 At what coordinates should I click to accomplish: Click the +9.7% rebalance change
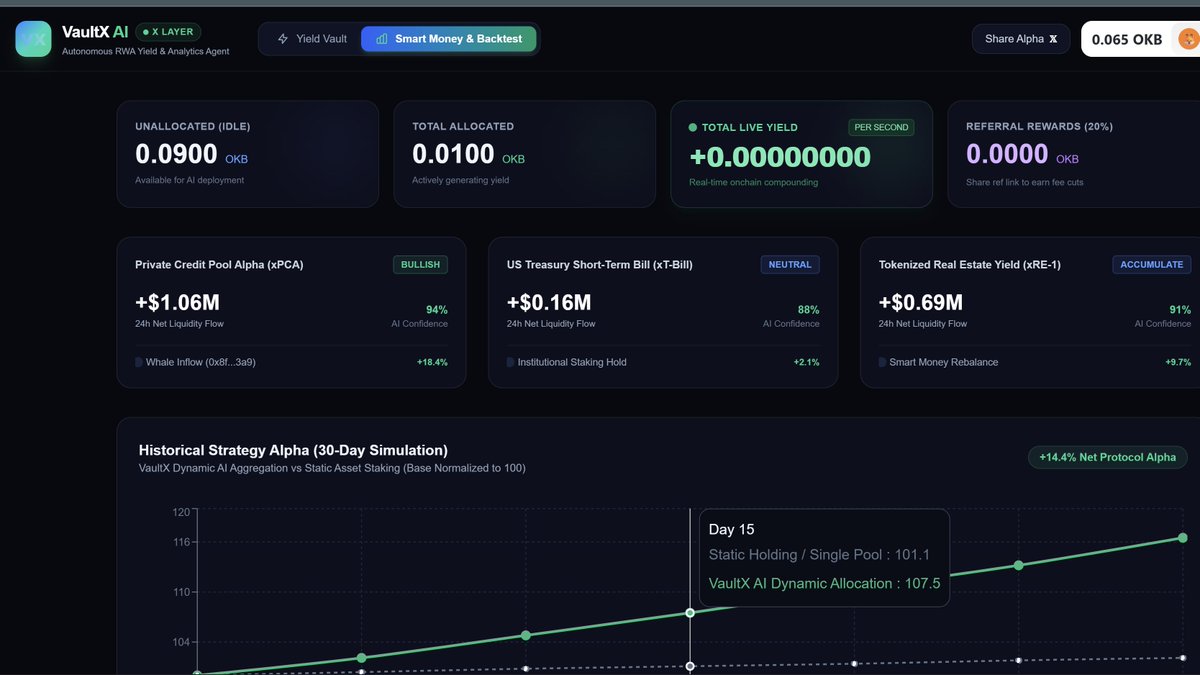[1178, 362]
